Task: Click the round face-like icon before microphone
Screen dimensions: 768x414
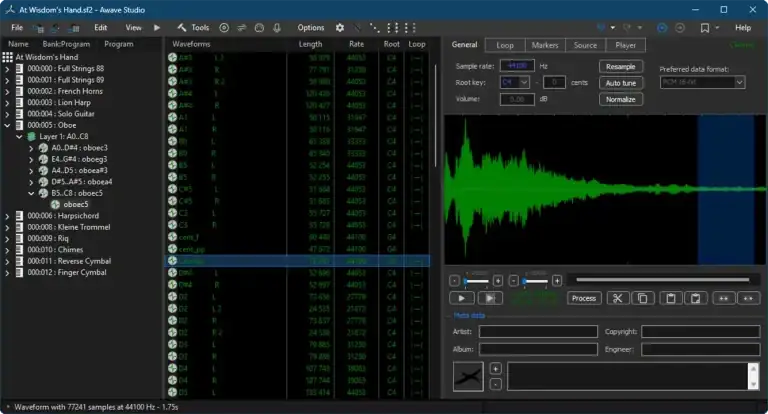Action: (259, 28)
